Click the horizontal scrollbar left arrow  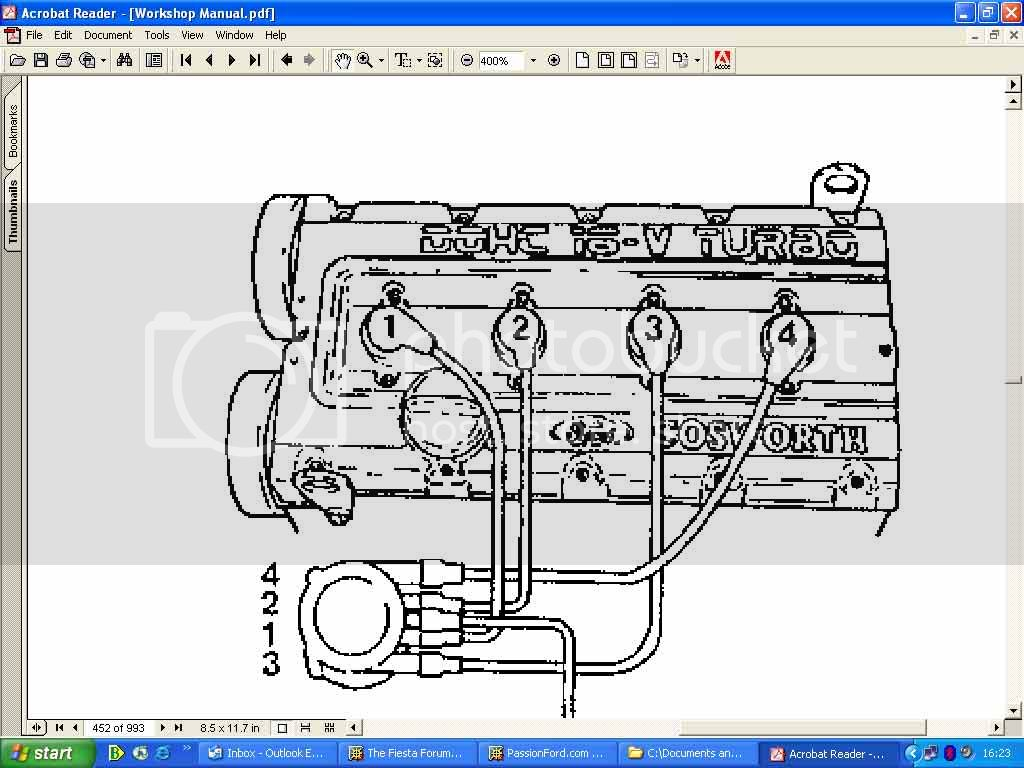[353, 728]
